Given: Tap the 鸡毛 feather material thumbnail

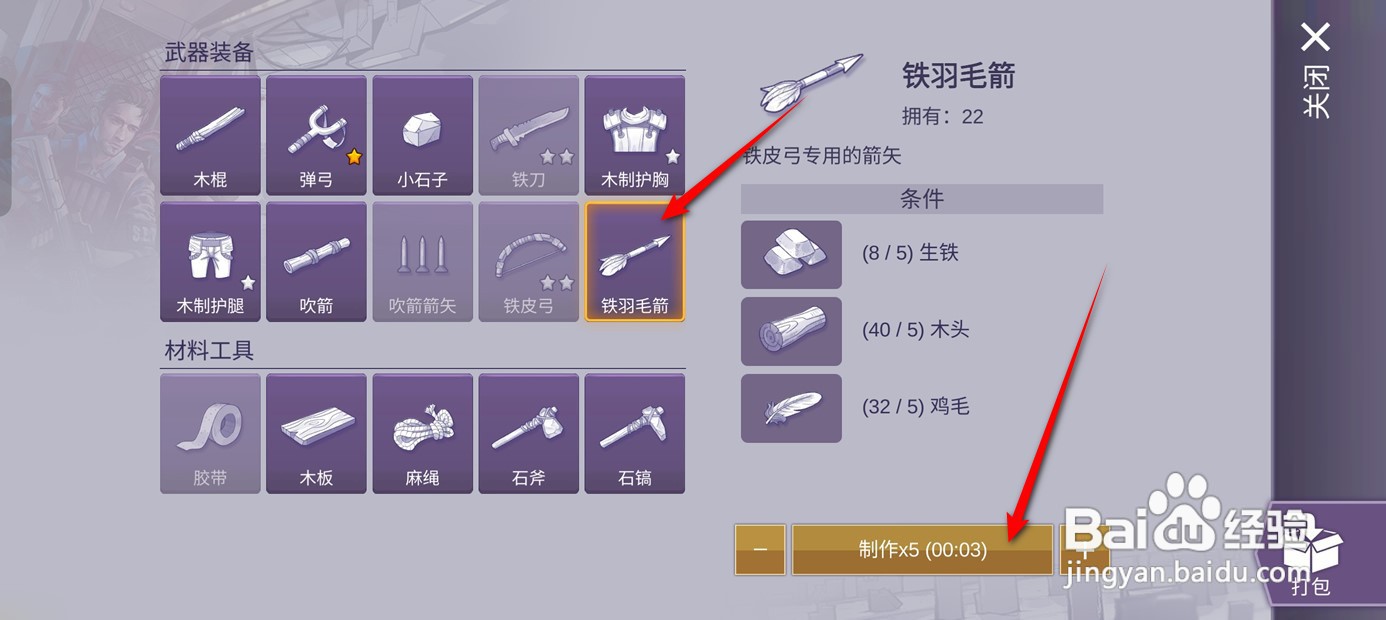Looking at the screenshot, I should coord(791,408).
